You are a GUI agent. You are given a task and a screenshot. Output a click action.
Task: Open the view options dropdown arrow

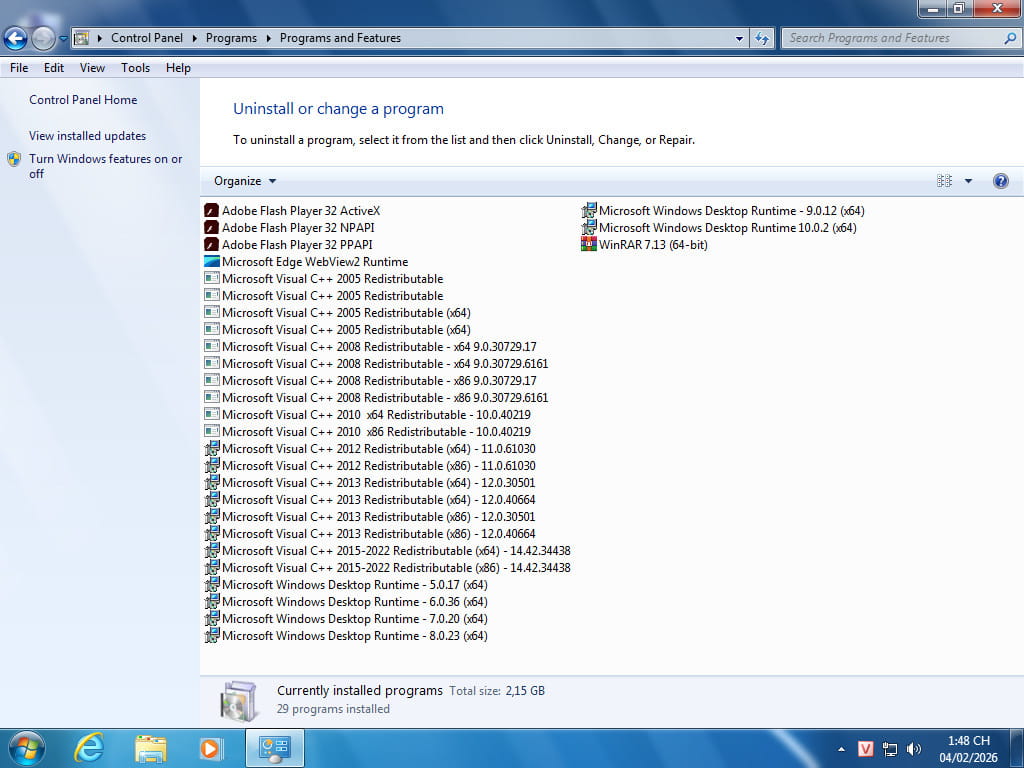(968, 181)
